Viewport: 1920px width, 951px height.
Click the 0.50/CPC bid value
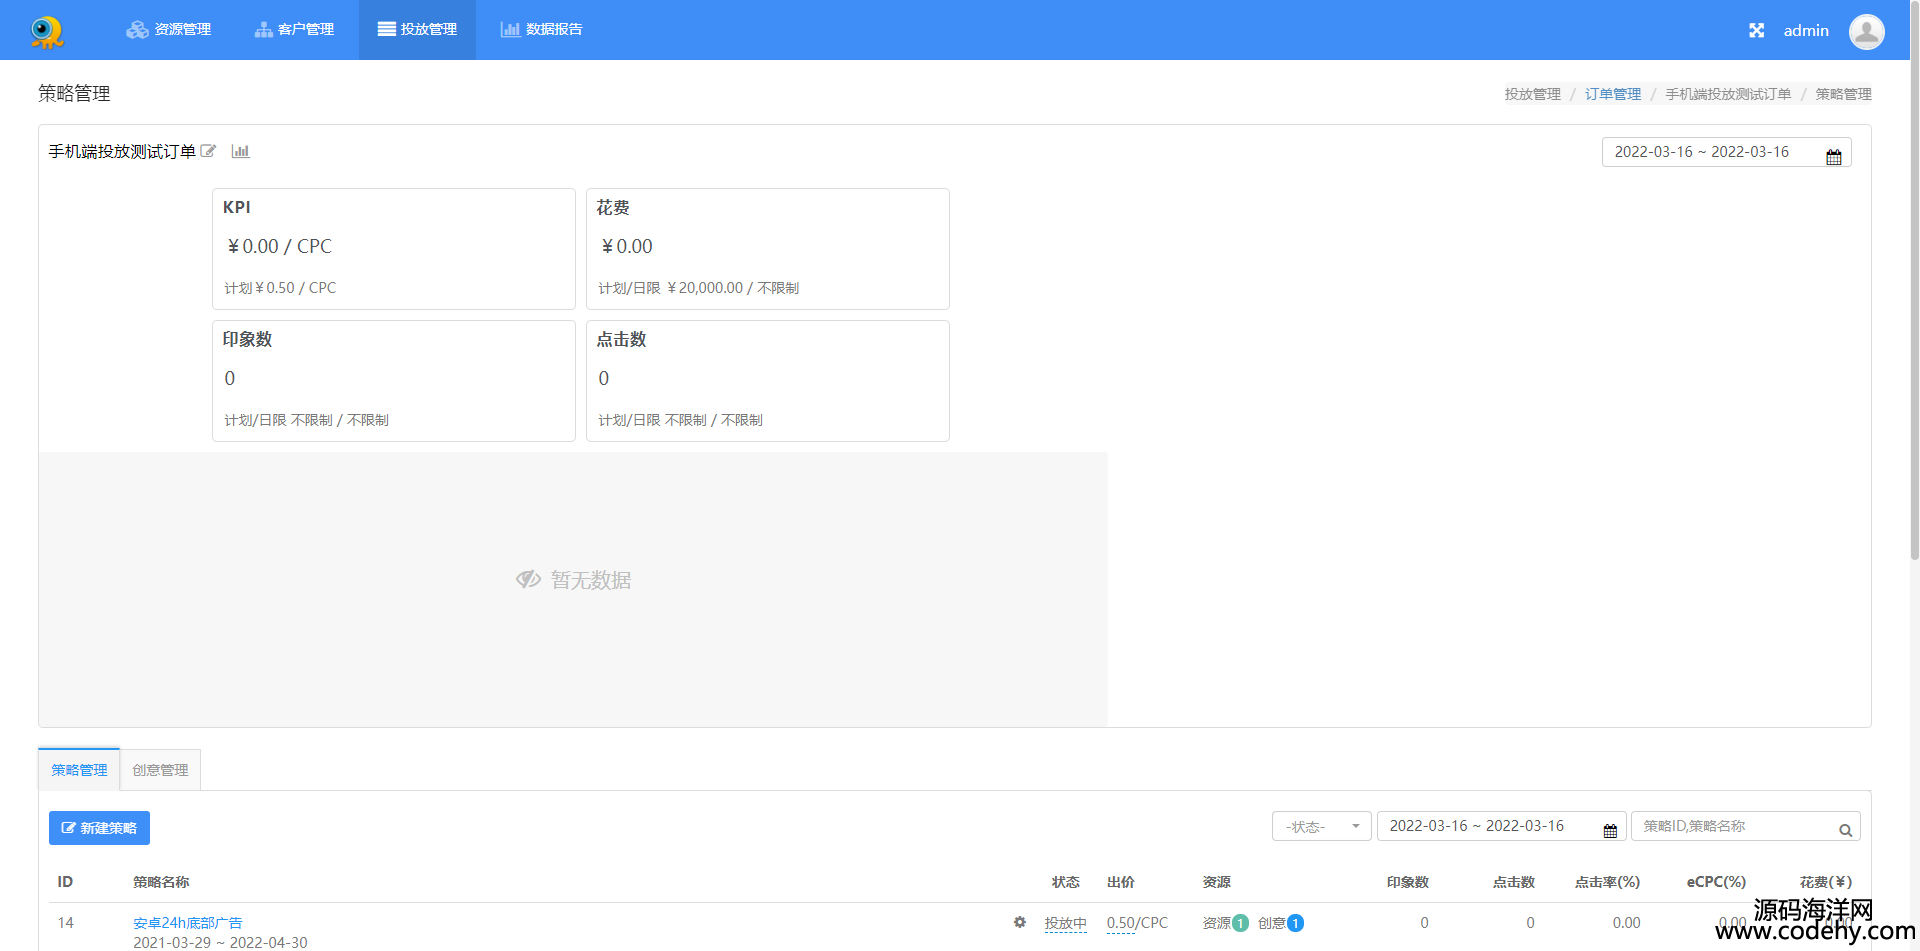click(1137, 923)
